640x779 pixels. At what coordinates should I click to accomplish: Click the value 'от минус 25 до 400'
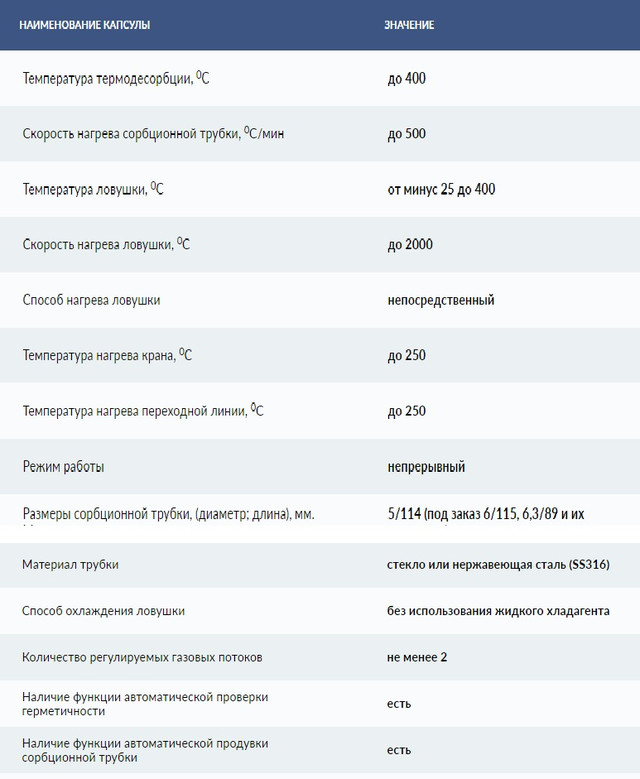(441, 189)
